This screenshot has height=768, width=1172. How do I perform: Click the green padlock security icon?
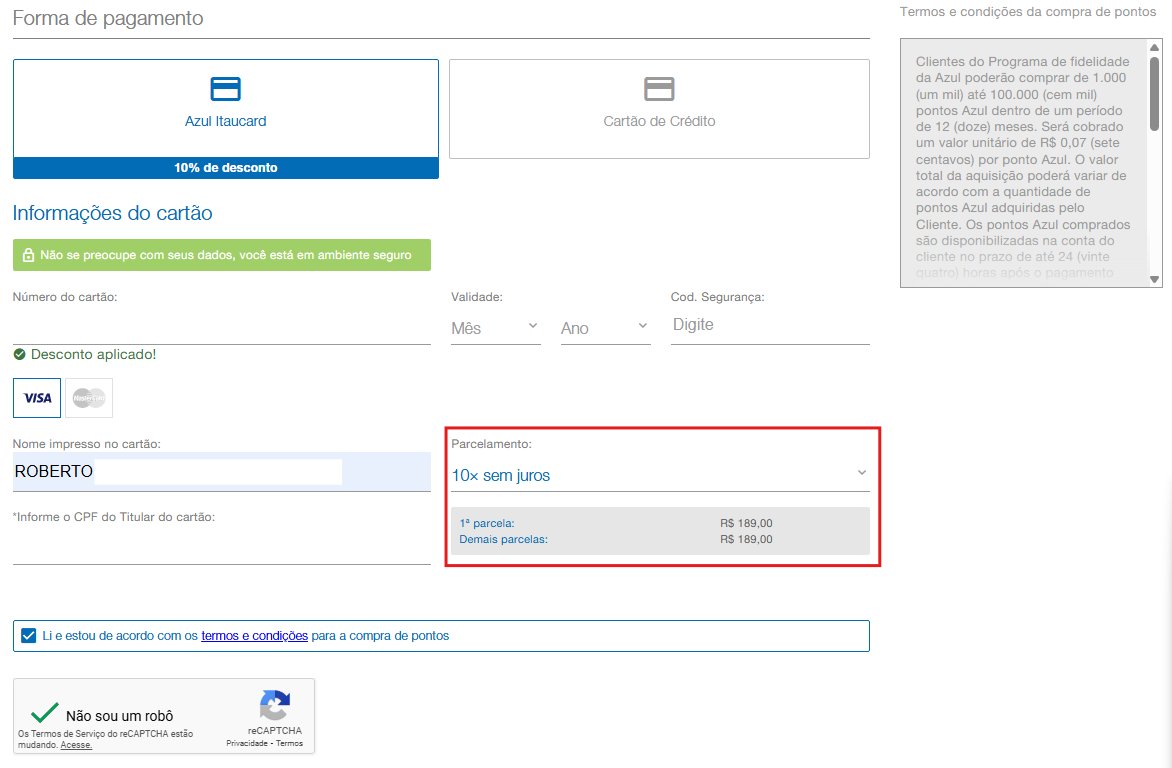[28, 255]
